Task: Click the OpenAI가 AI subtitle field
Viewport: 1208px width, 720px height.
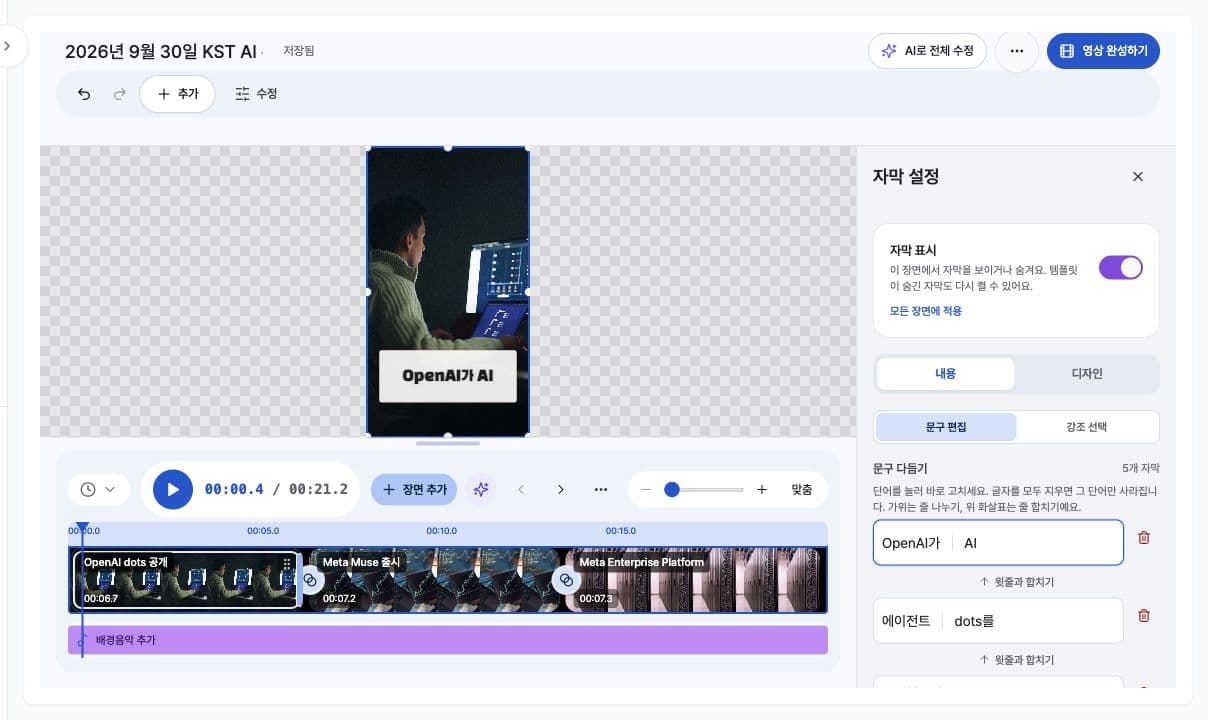Action: pos(998,543)
